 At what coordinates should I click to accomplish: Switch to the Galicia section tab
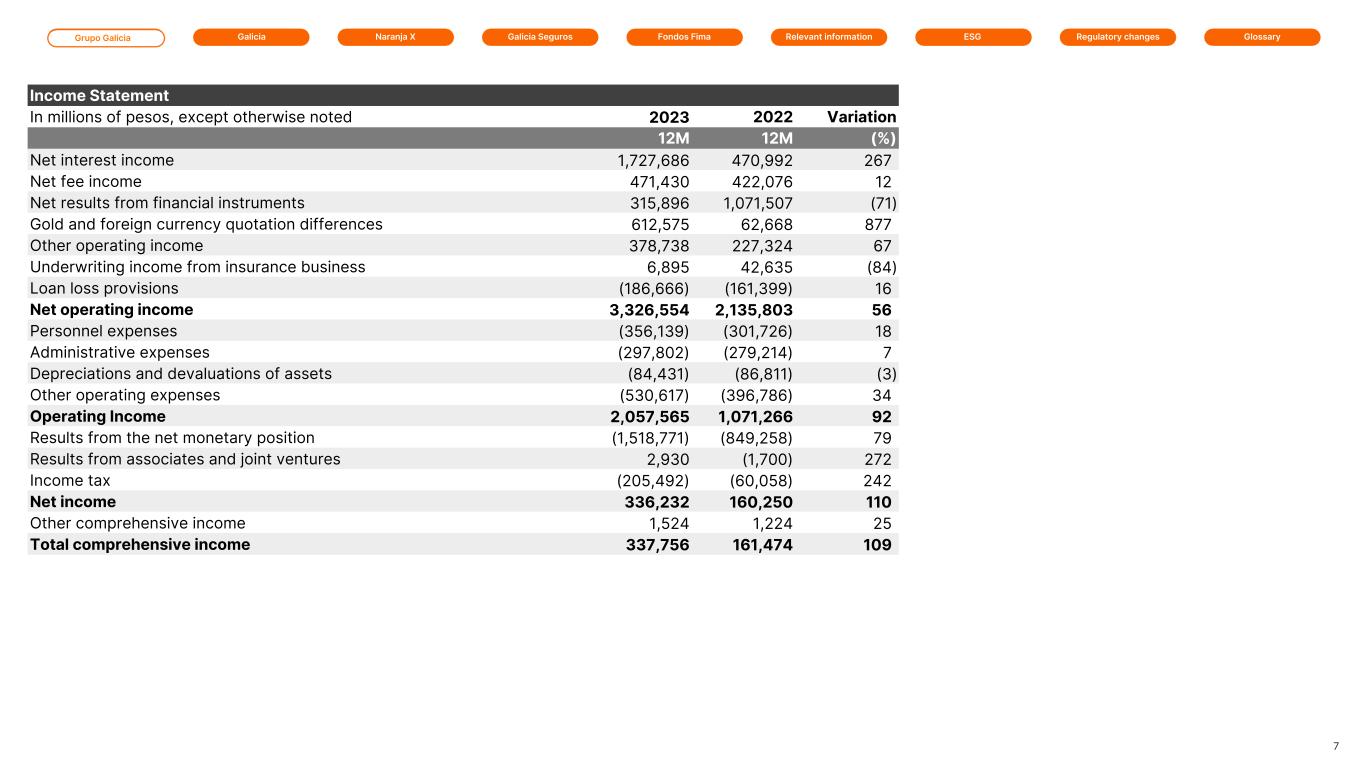[251, 37]
